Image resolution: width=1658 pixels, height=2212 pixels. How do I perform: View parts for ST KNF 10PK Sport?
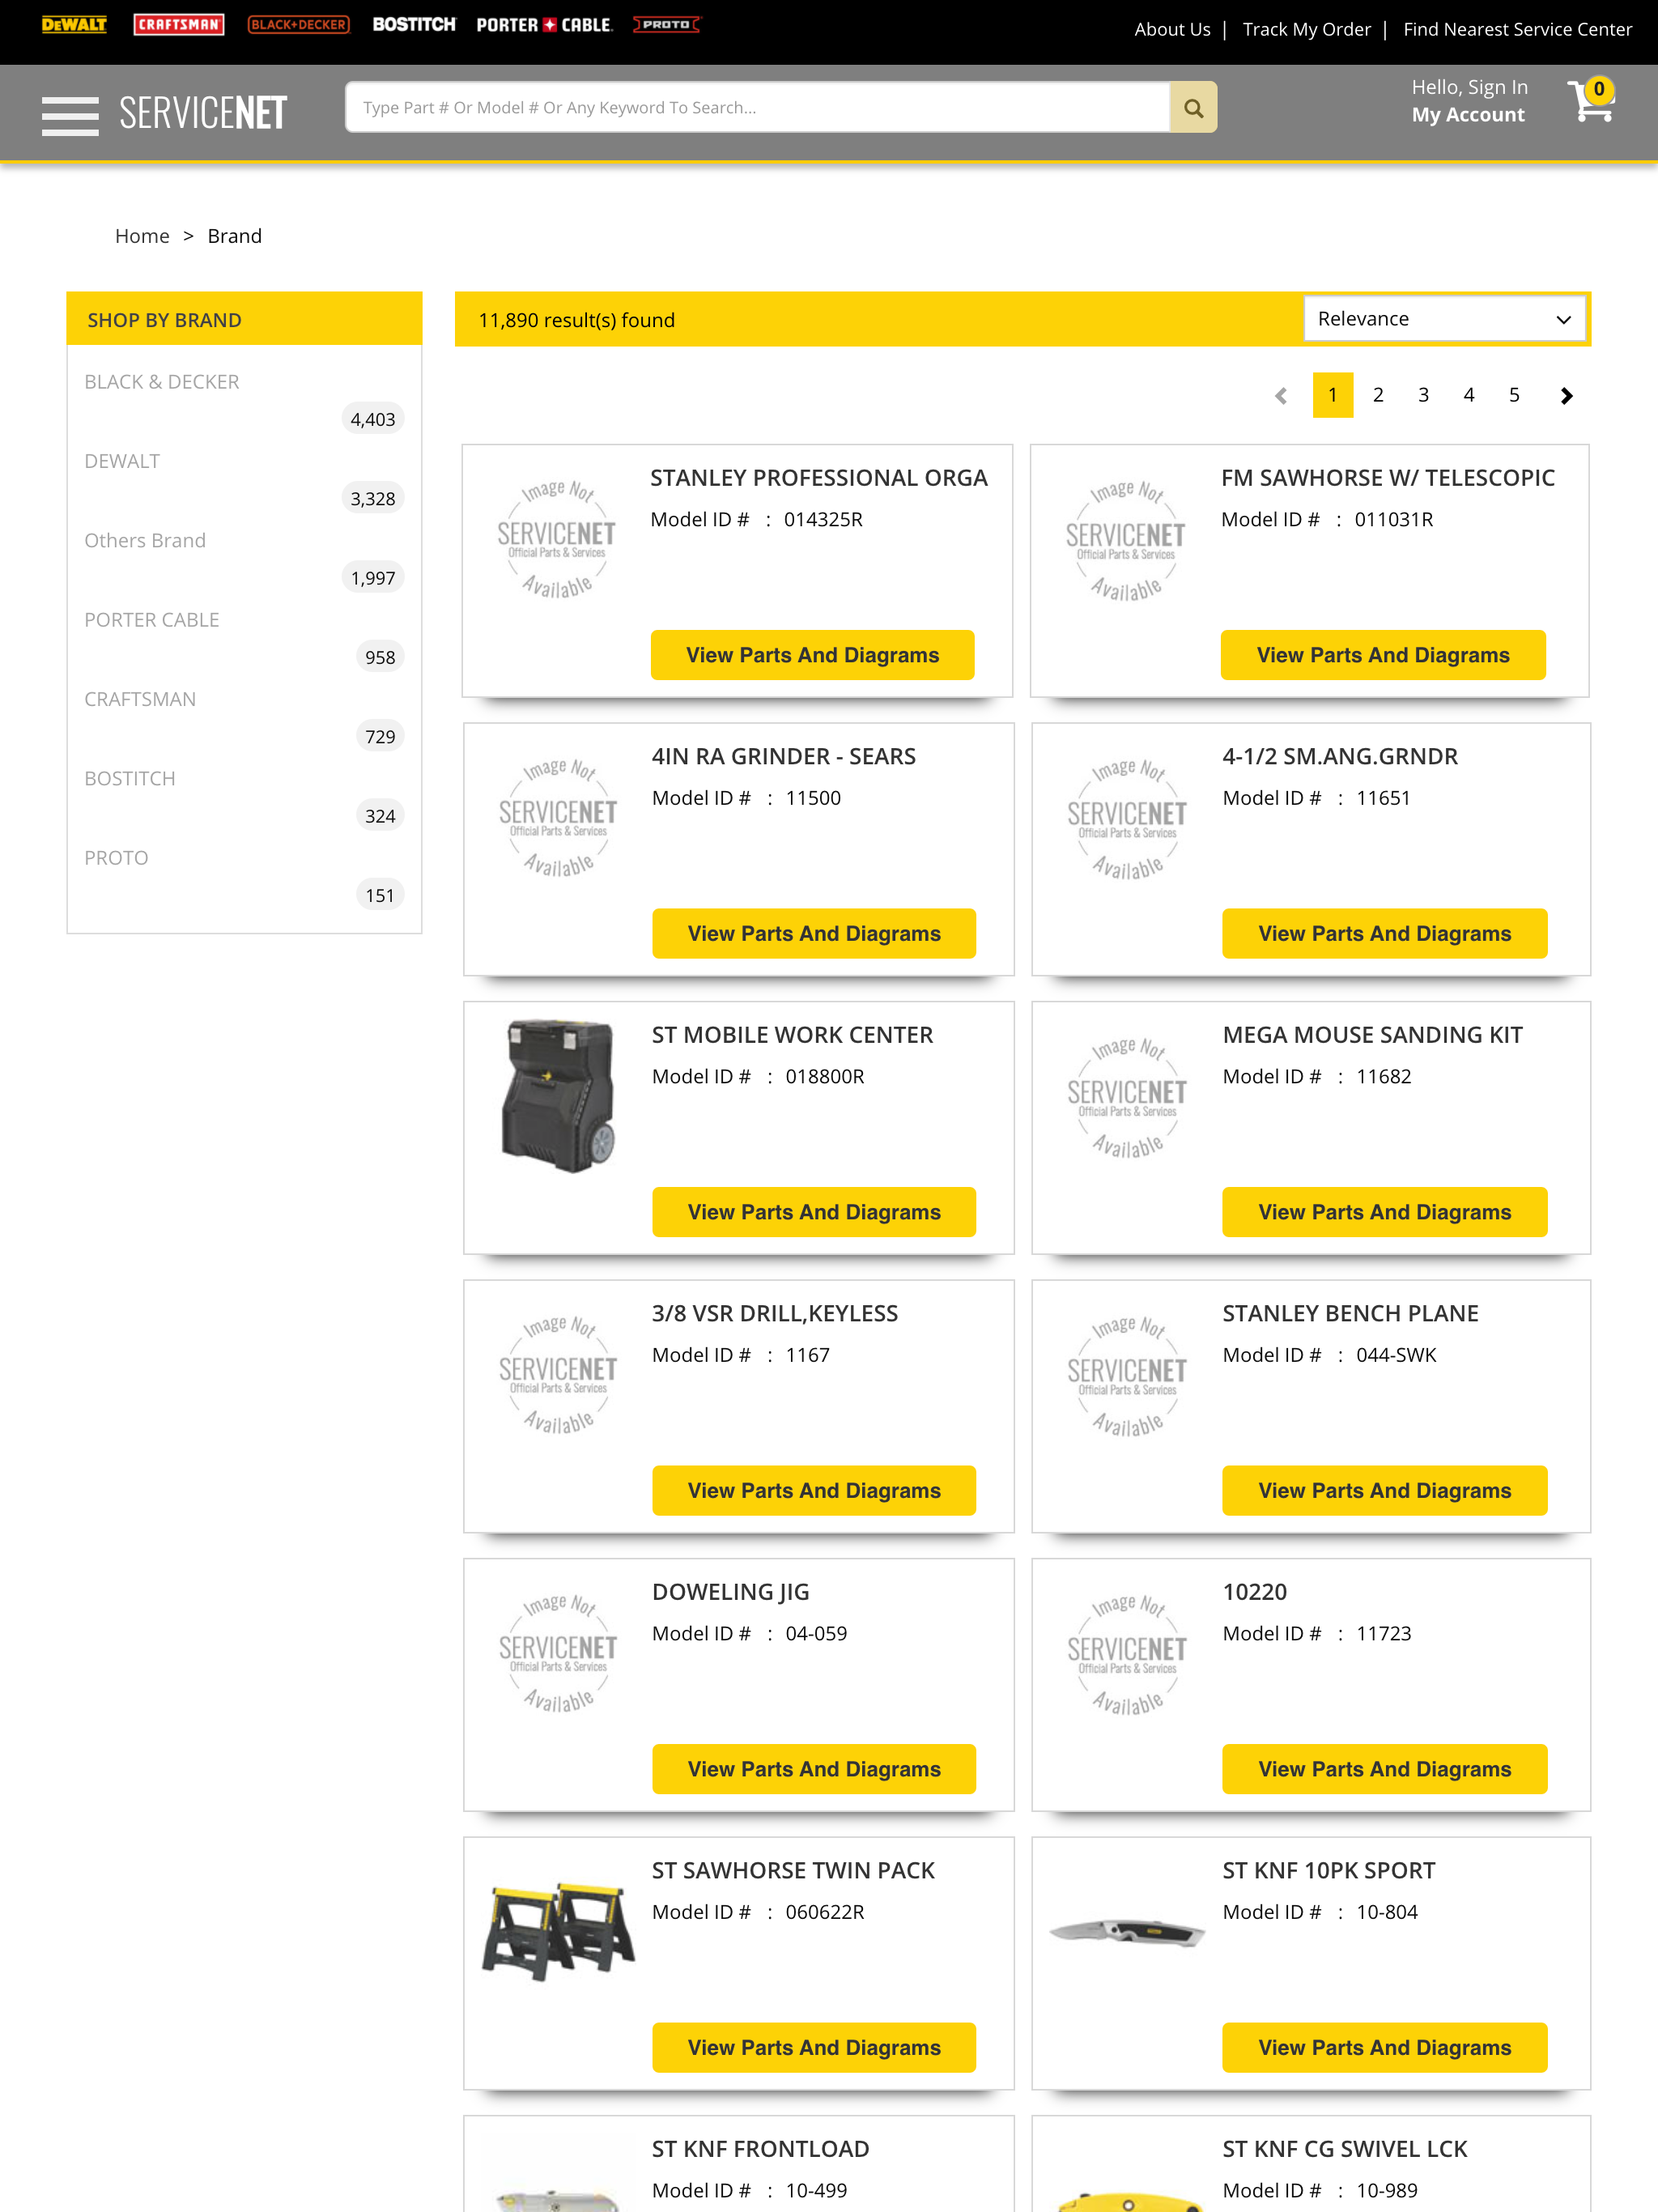(1385, 2048)
